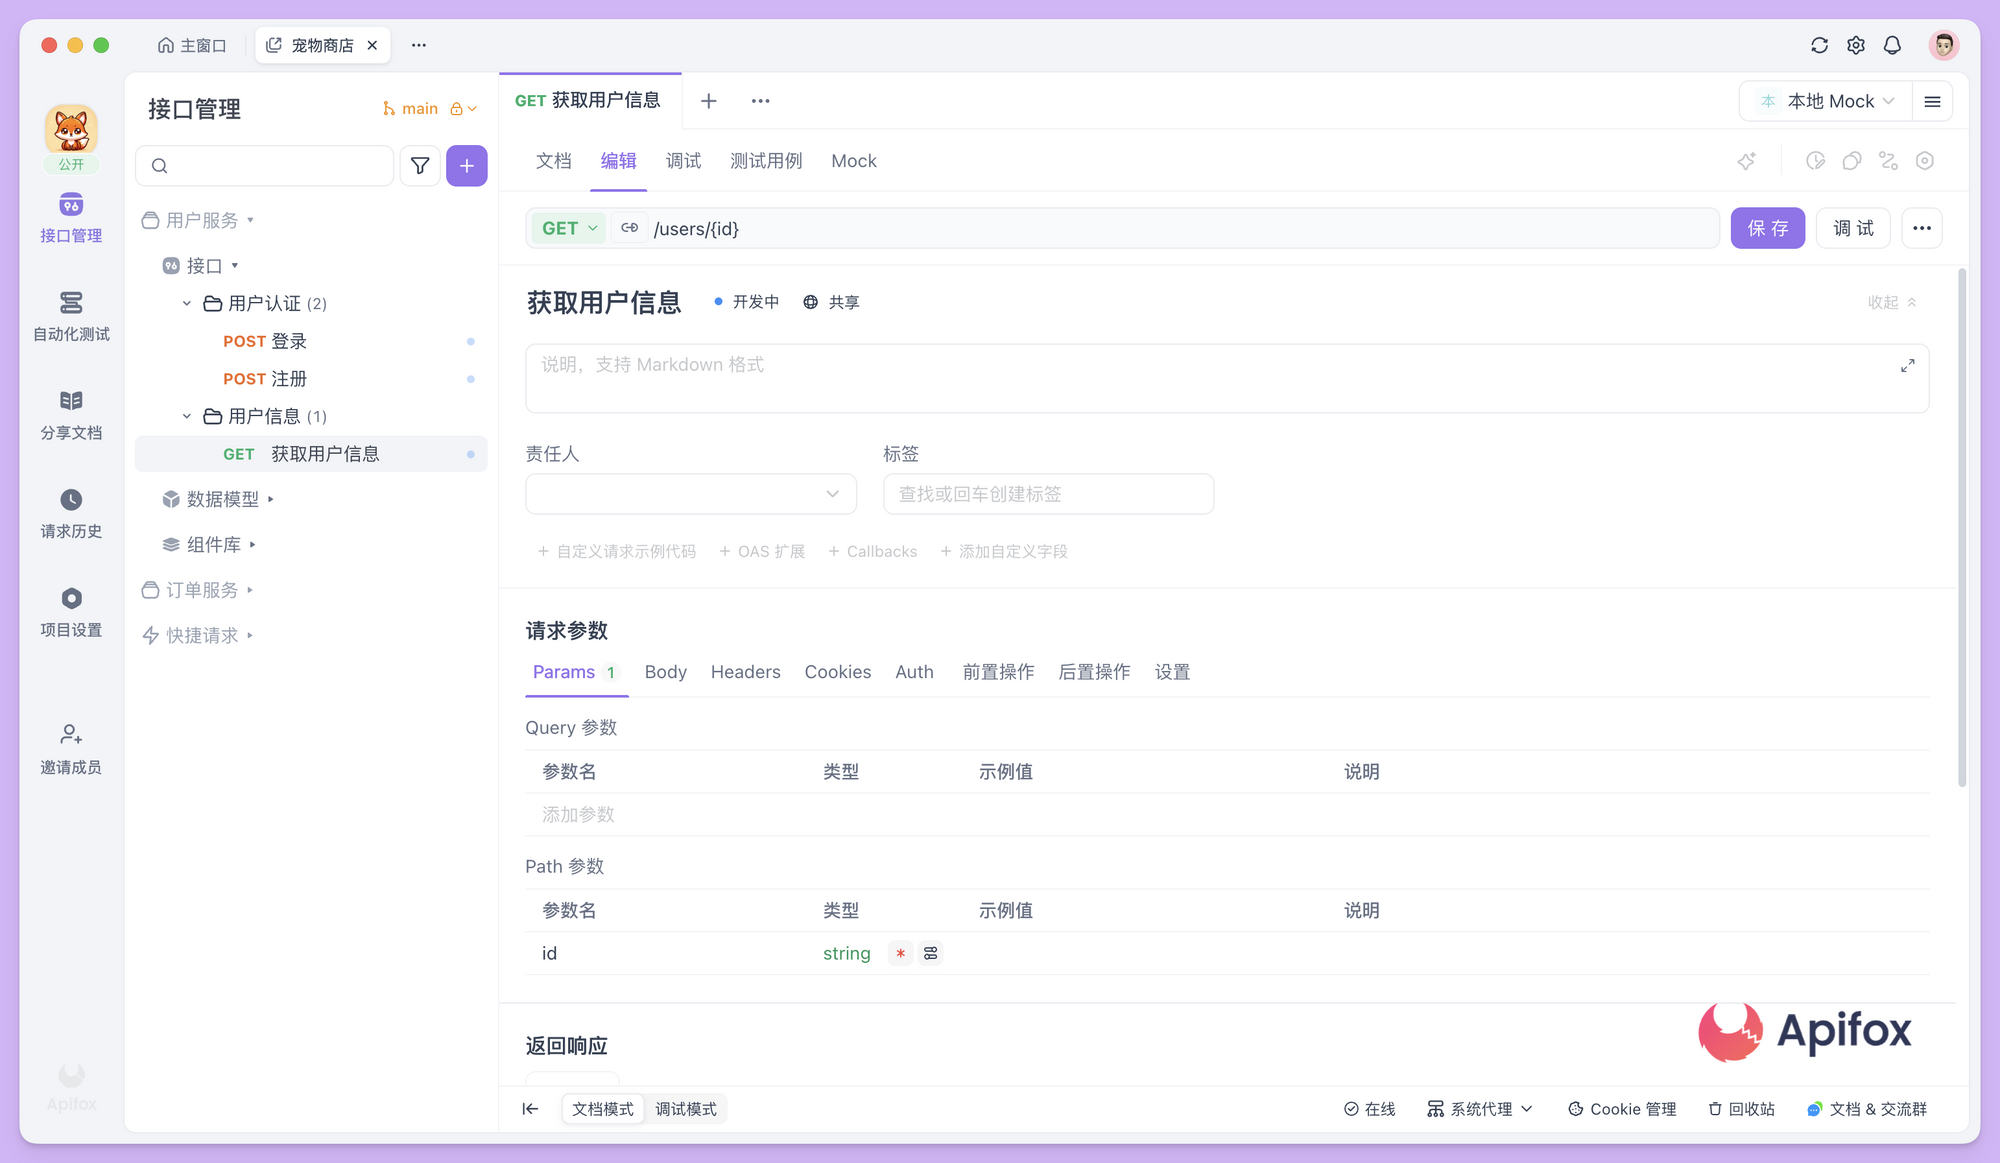
Task: Open the filter icon beside the API search box
Action: coord(420,165)
